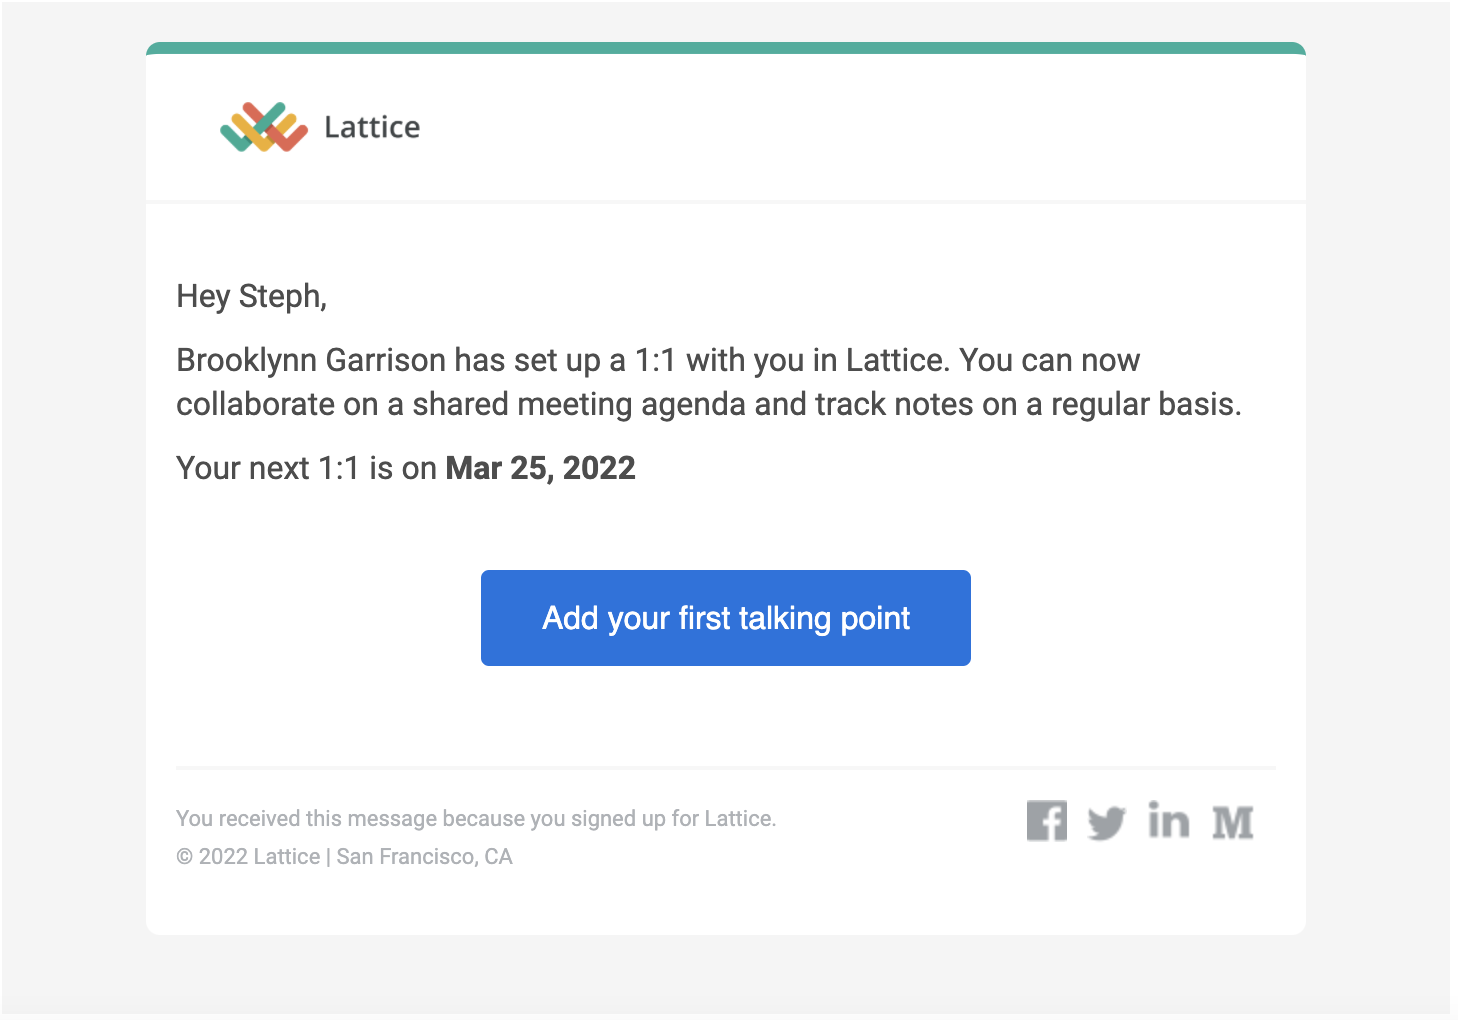Click the name Brooklynn Garrison
The height and width of the screenshot is (1020, 1458).
pyautogui.click(x=311, y=360)
